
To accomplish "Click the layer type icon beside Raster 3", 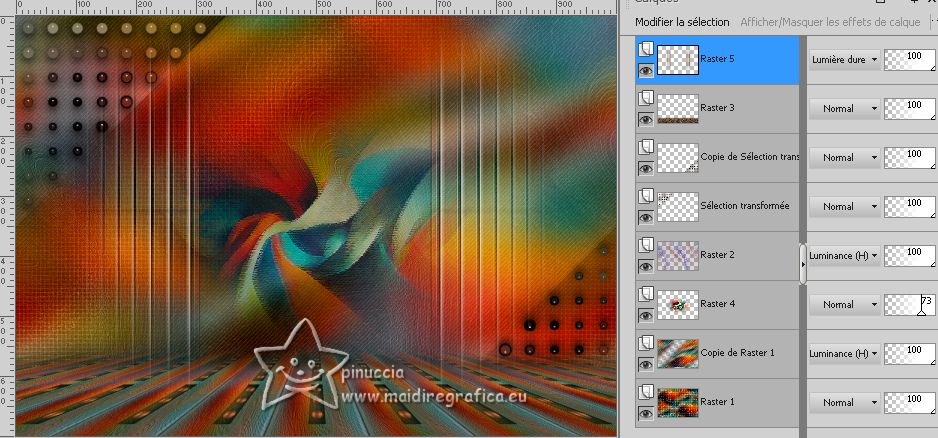I will (x=645, y=98).
